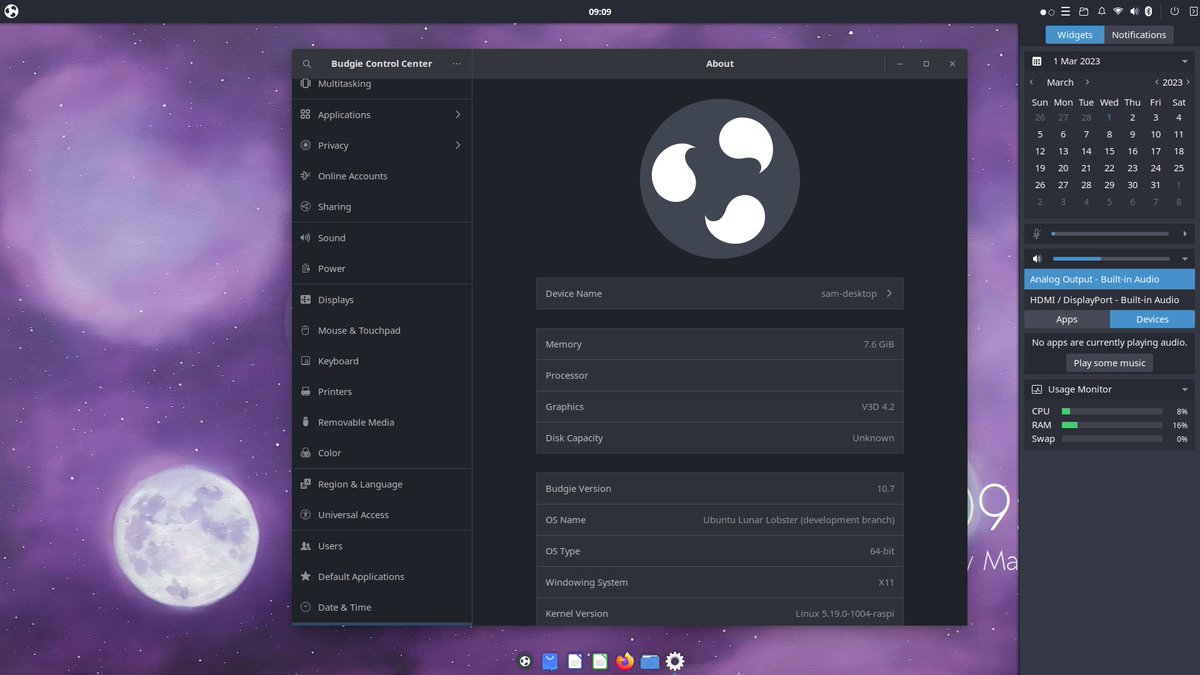This screenshot has height=675, width=1200.
Task: Open Removable Media settings
Action: [x=382, y=422]
